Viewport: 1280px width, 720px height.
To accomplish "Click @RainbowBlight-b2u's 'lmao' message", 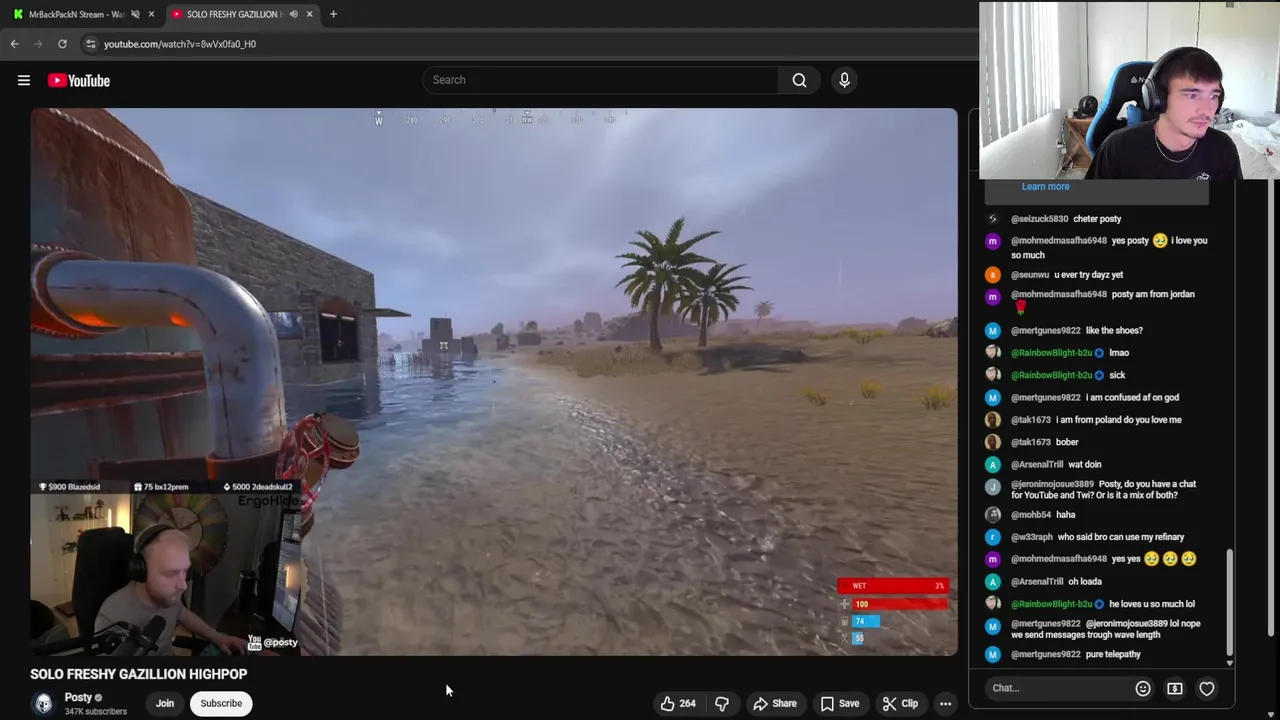I will [x=1119, y=353].
